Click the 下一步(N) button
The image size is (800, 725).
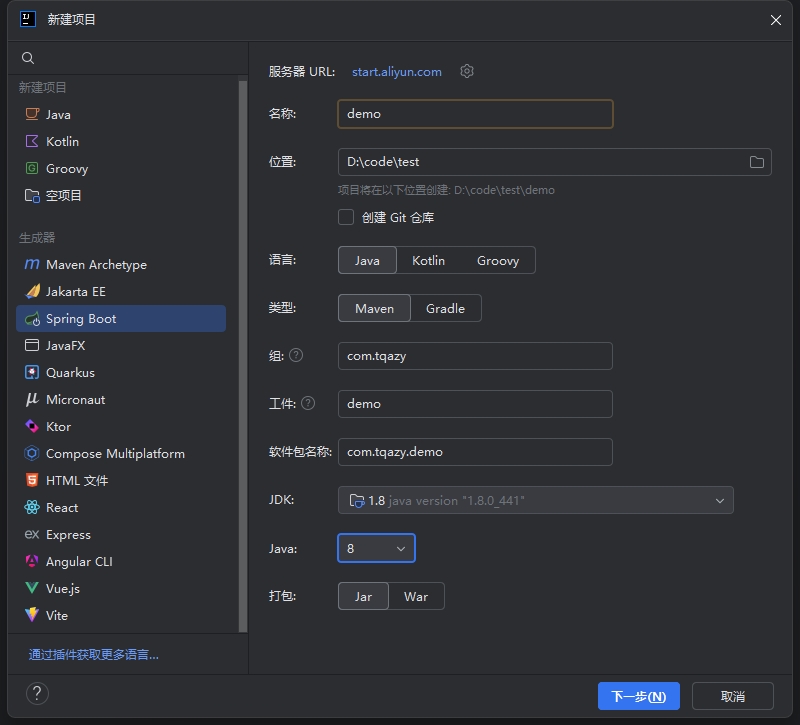(x=639, y=696)
